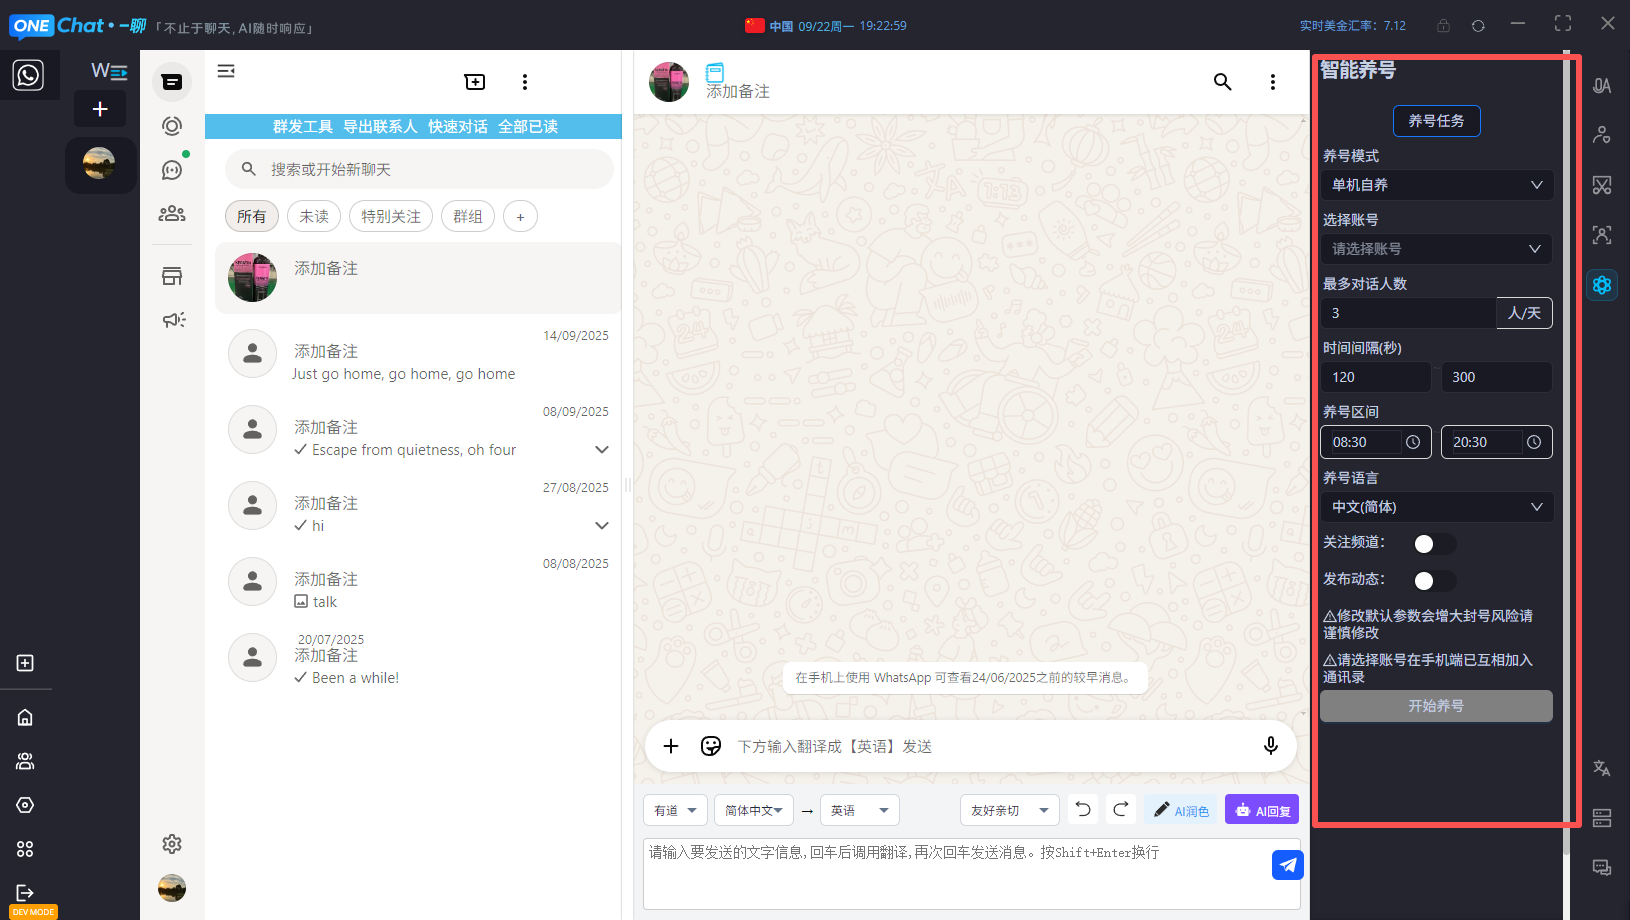Click the search icon in chat header
The width and height of the screenshot is (1630, 920).
pyautogui.click(x=1222, y=82)
